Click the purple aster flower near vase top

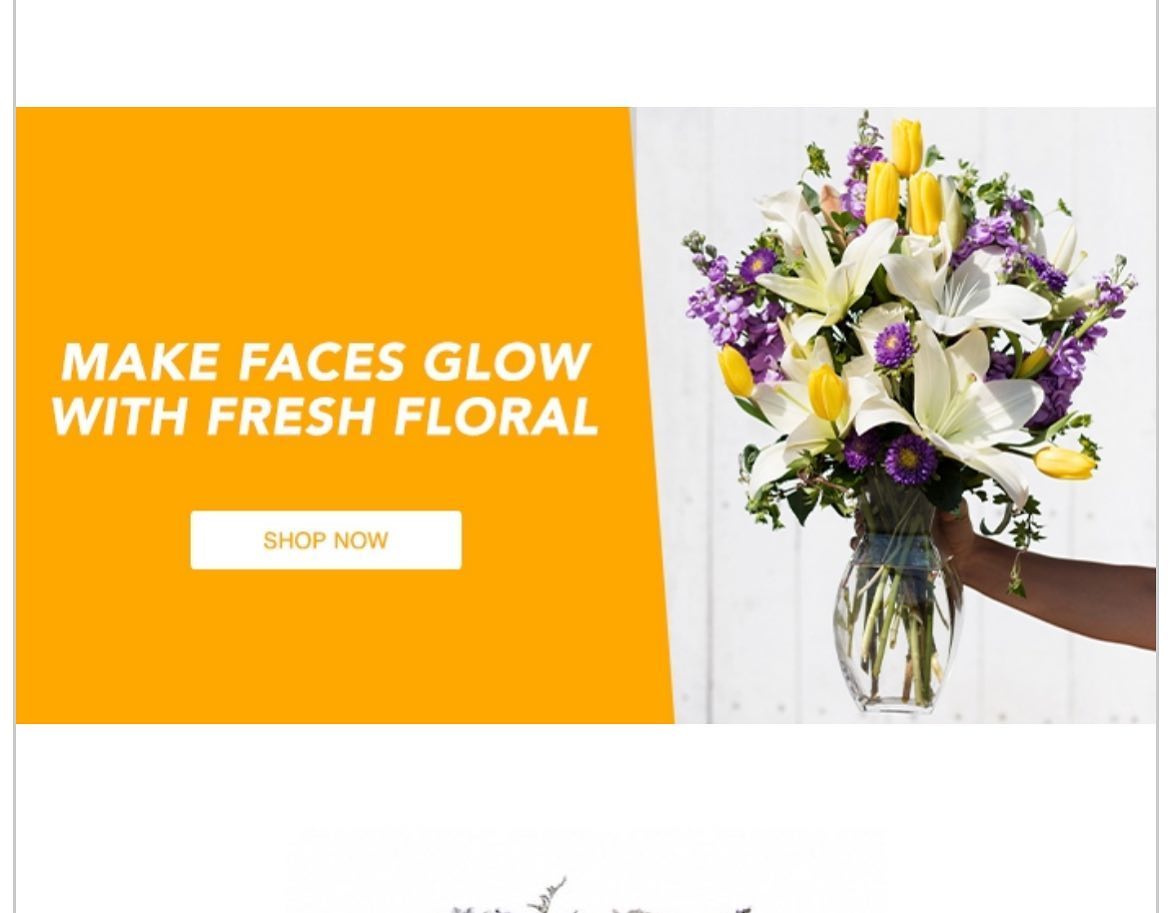[x=910, y=458]
